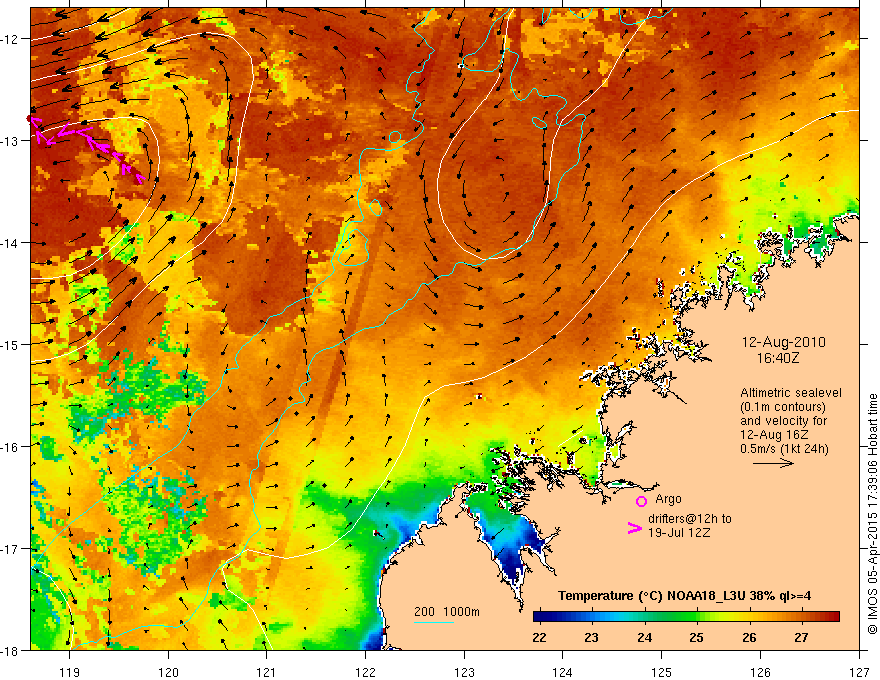Click the colorbar tick label 25
880x680 pixels.
click(x=696, y=637)
